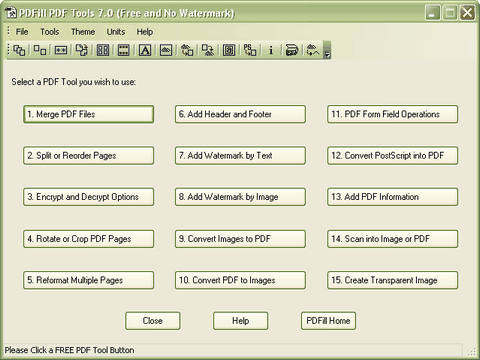Click the Encrypt and Decrypt toolbar icon

point(61,50)
